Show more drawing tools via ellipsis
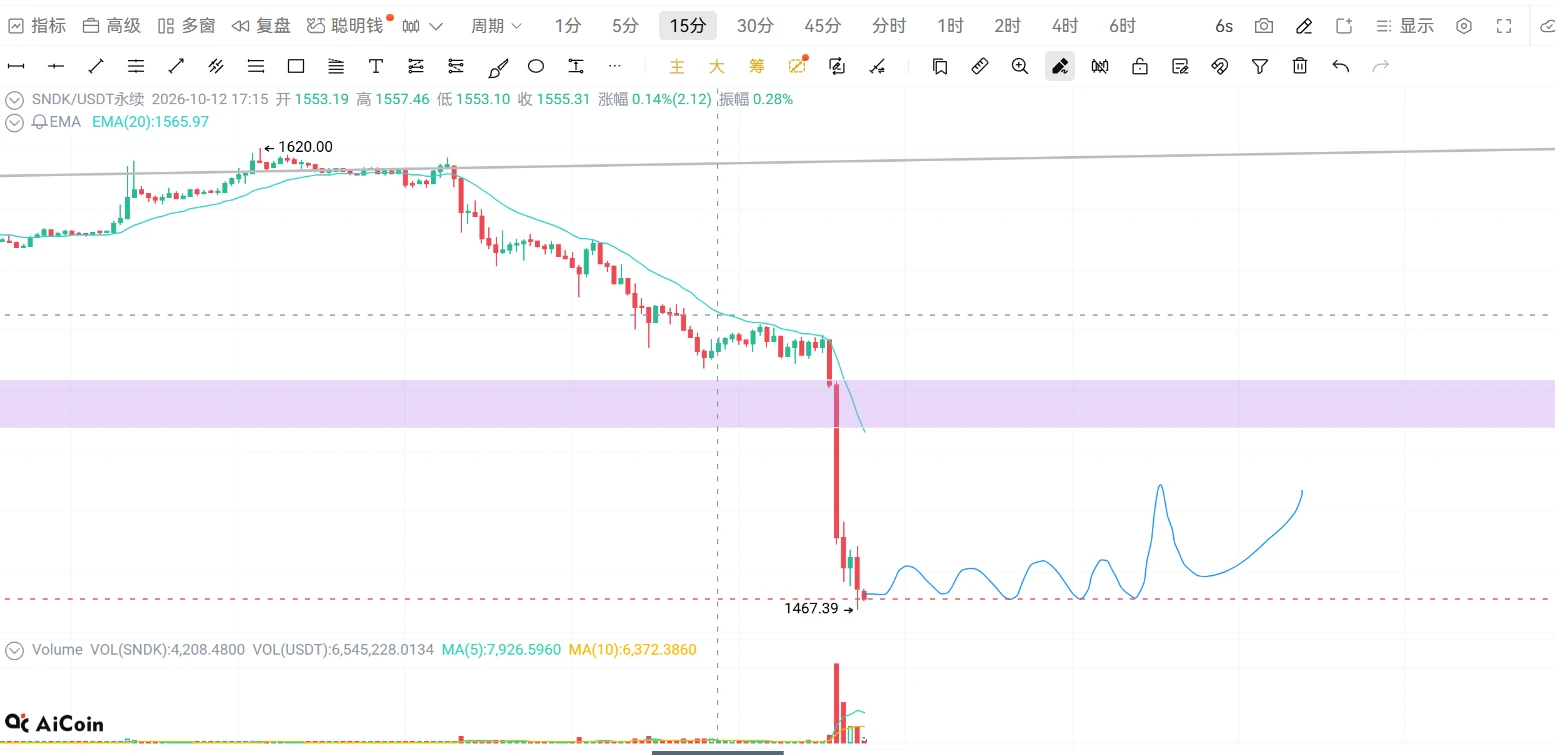Viewport: 1555px width, 755px height. coord(615,67)
